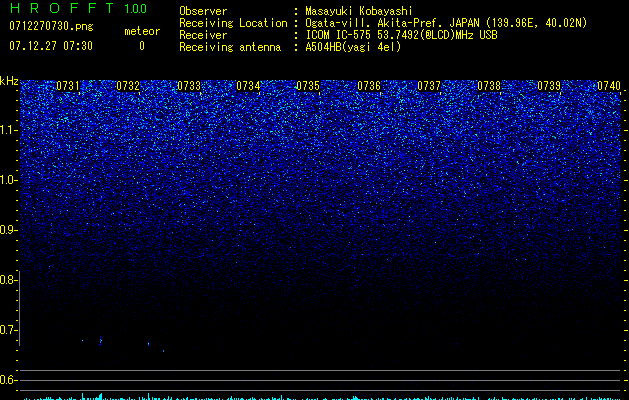629x400 pixels.
Task: Click the Receiving Location label
Action: (233, 23)
